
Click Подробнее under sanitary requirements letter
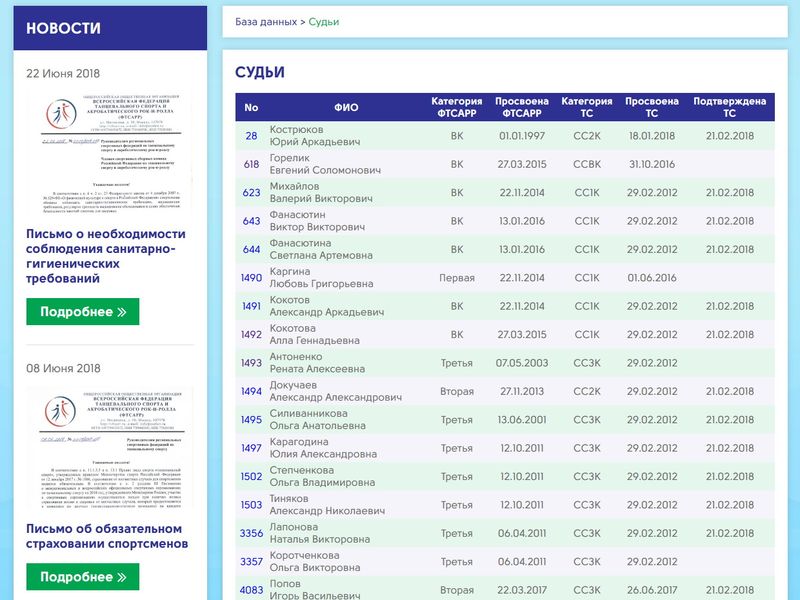coord(83,312)
